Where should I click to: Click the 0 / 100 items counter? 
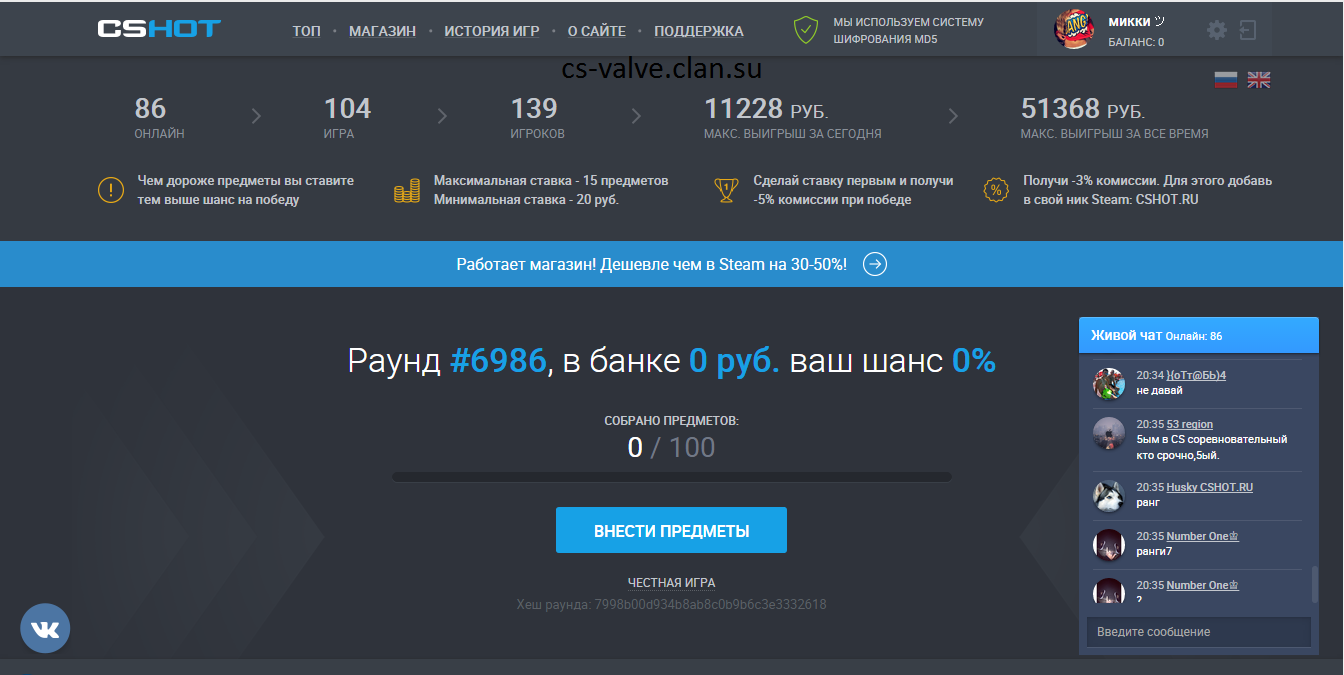[x=671, y=447]
